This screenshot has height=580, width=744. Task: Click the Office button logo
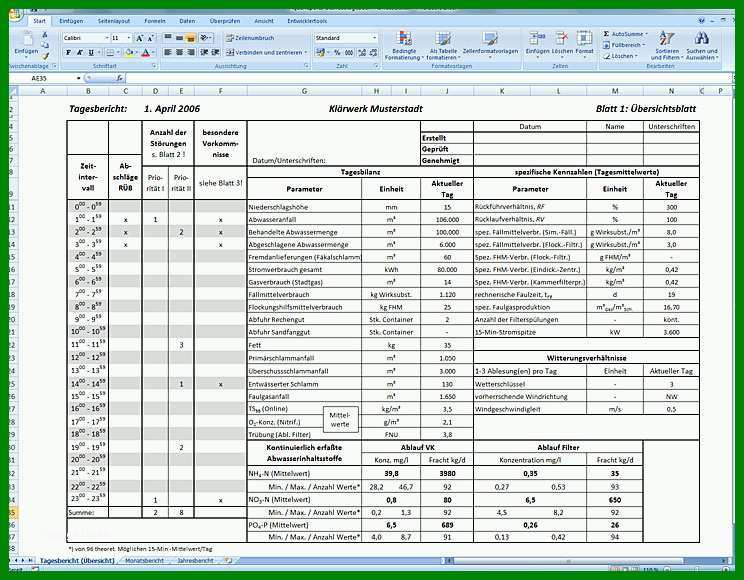point(16,14)
